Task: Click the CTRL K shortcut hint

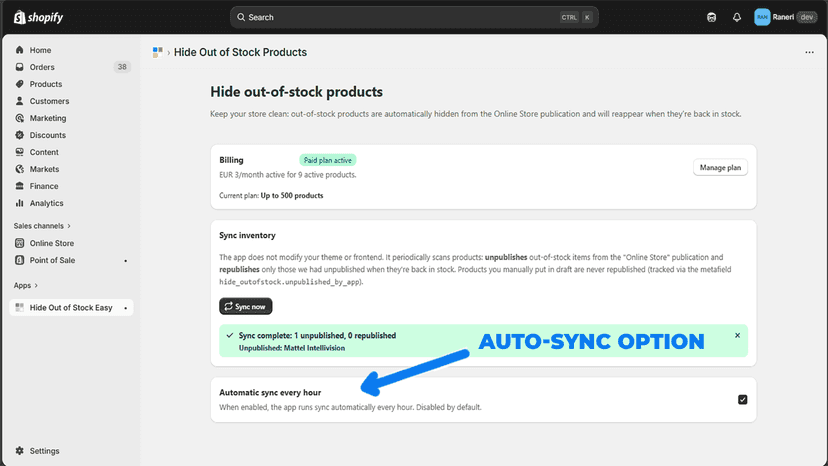Action: coord(576,17)
